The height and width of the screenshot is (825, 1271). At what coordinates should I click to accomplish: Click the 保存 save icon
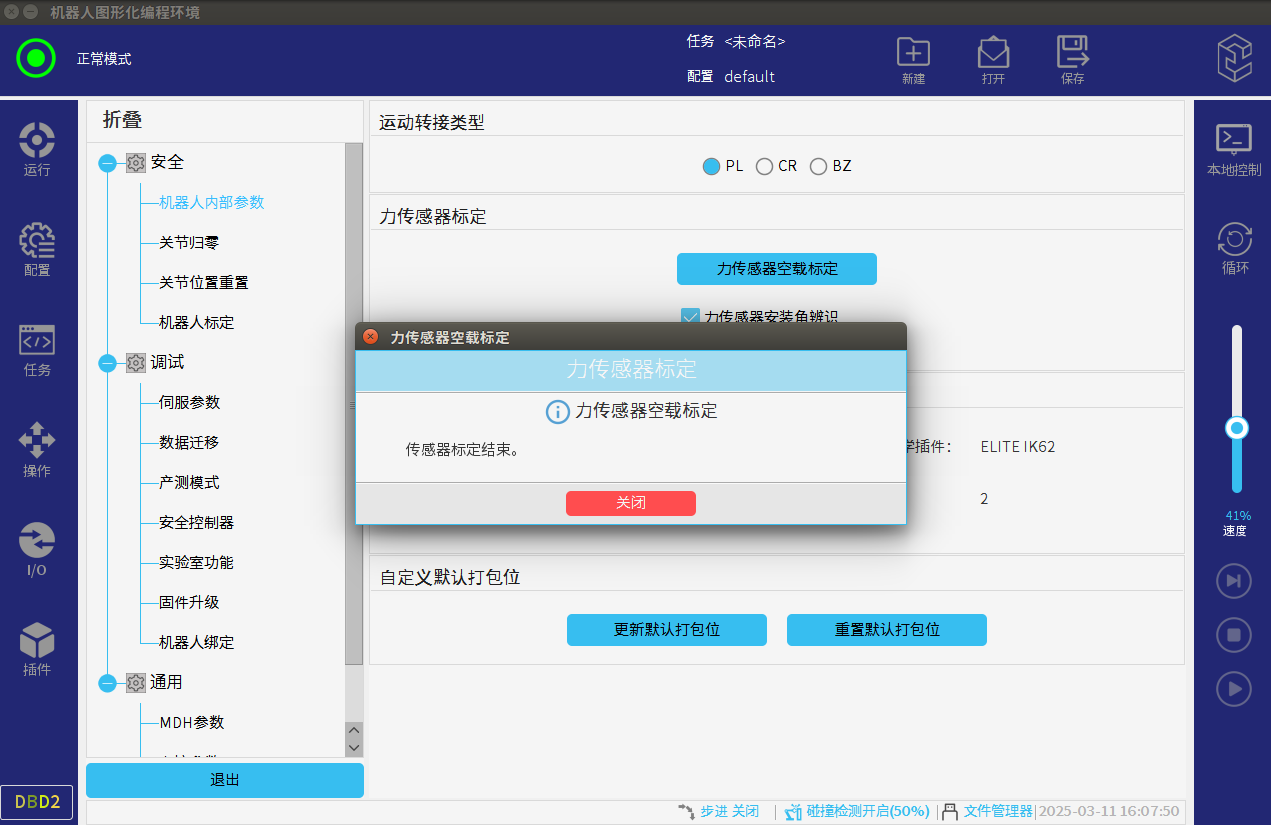[1072, 60]
